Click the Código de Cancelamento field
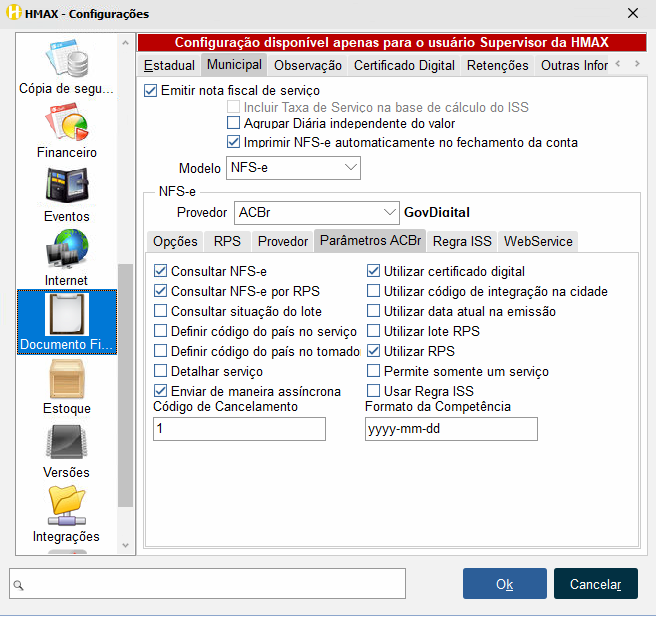656x617 pixels. [239, 429]
